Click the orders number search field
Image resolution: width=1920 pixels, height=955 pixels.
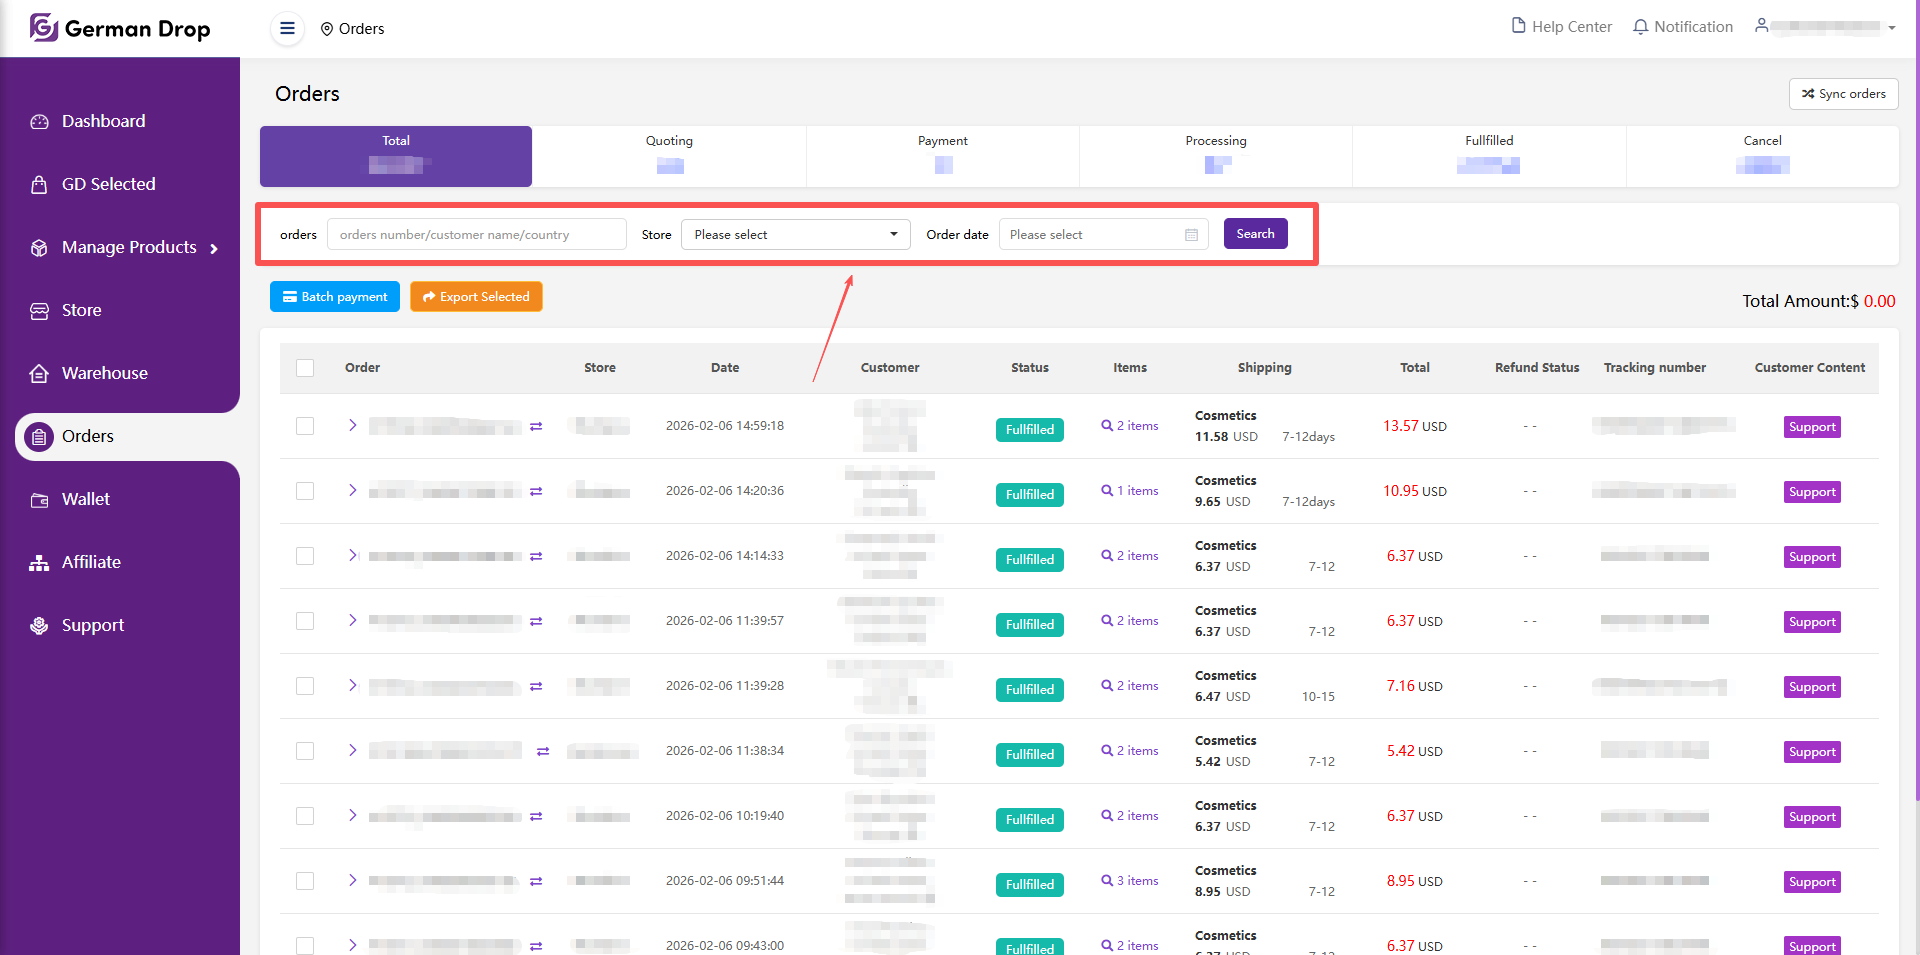tap(477, 235)
